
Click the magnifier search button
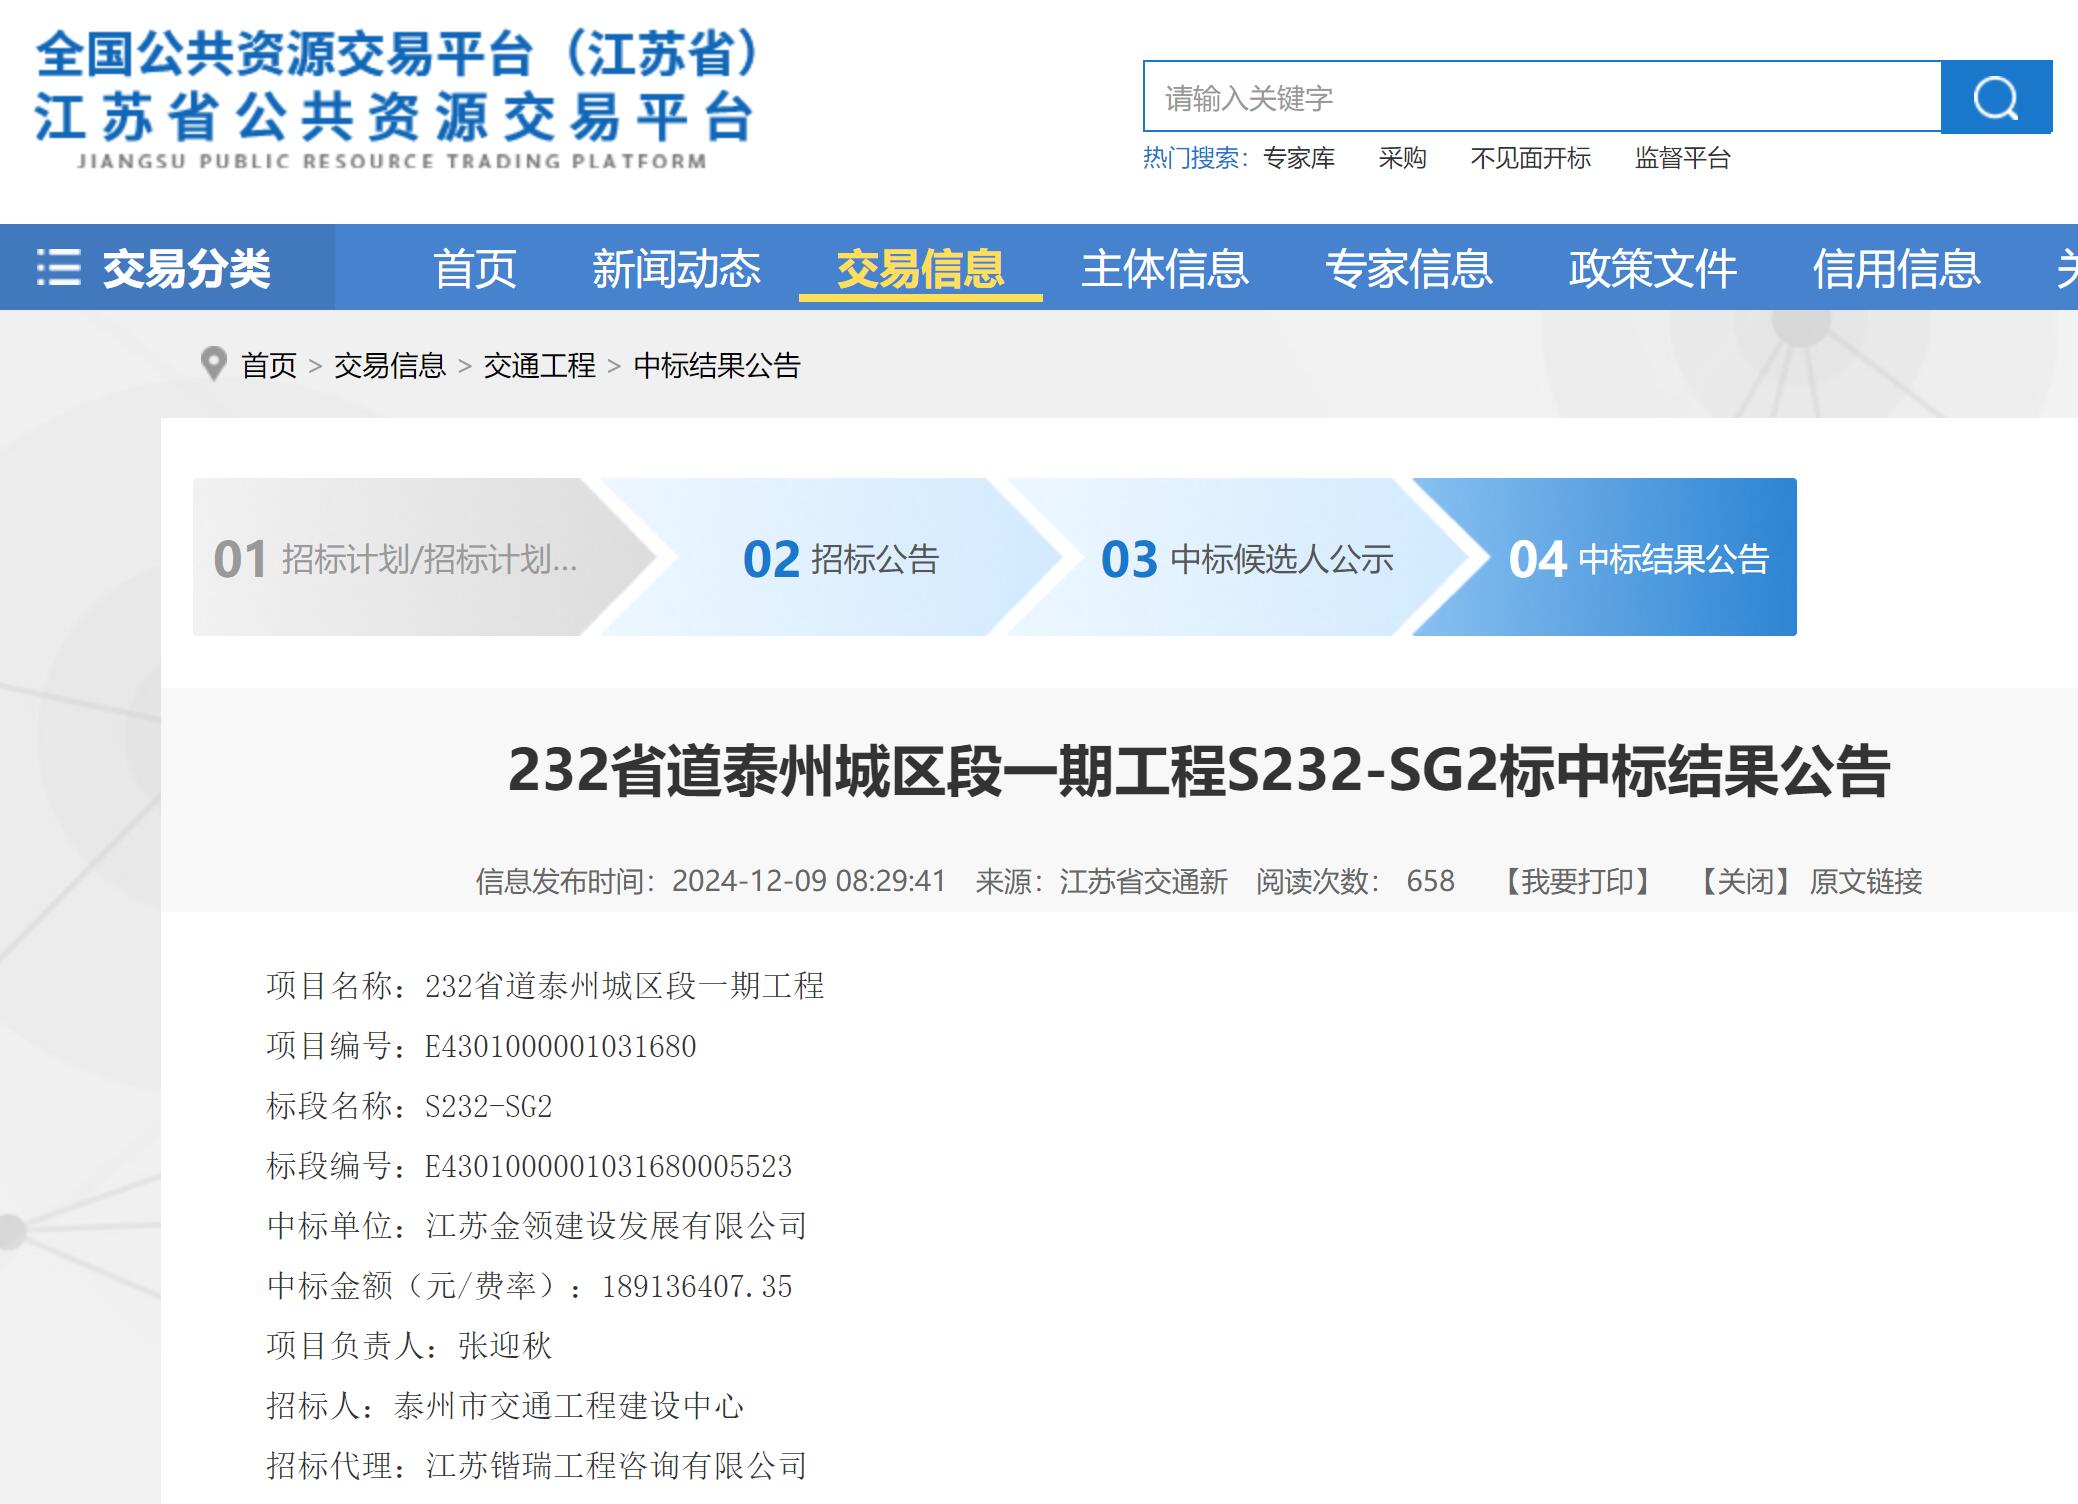click(x=1996, y=97)
